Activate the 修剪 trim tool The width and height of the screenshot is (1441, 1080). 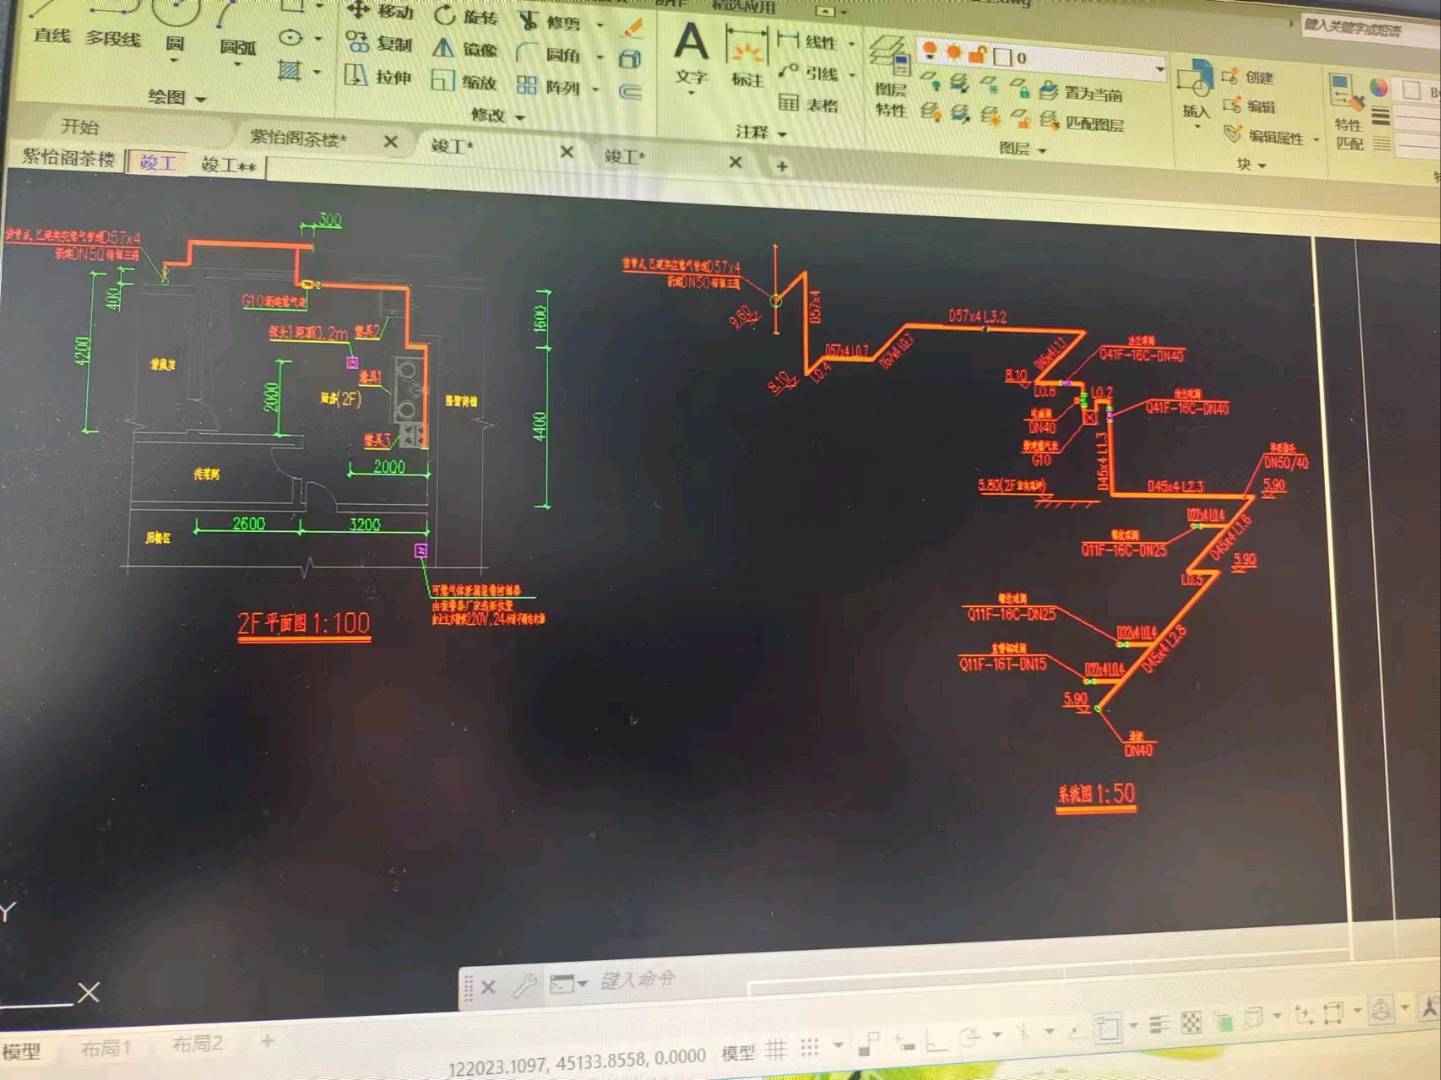pos(549,21)
